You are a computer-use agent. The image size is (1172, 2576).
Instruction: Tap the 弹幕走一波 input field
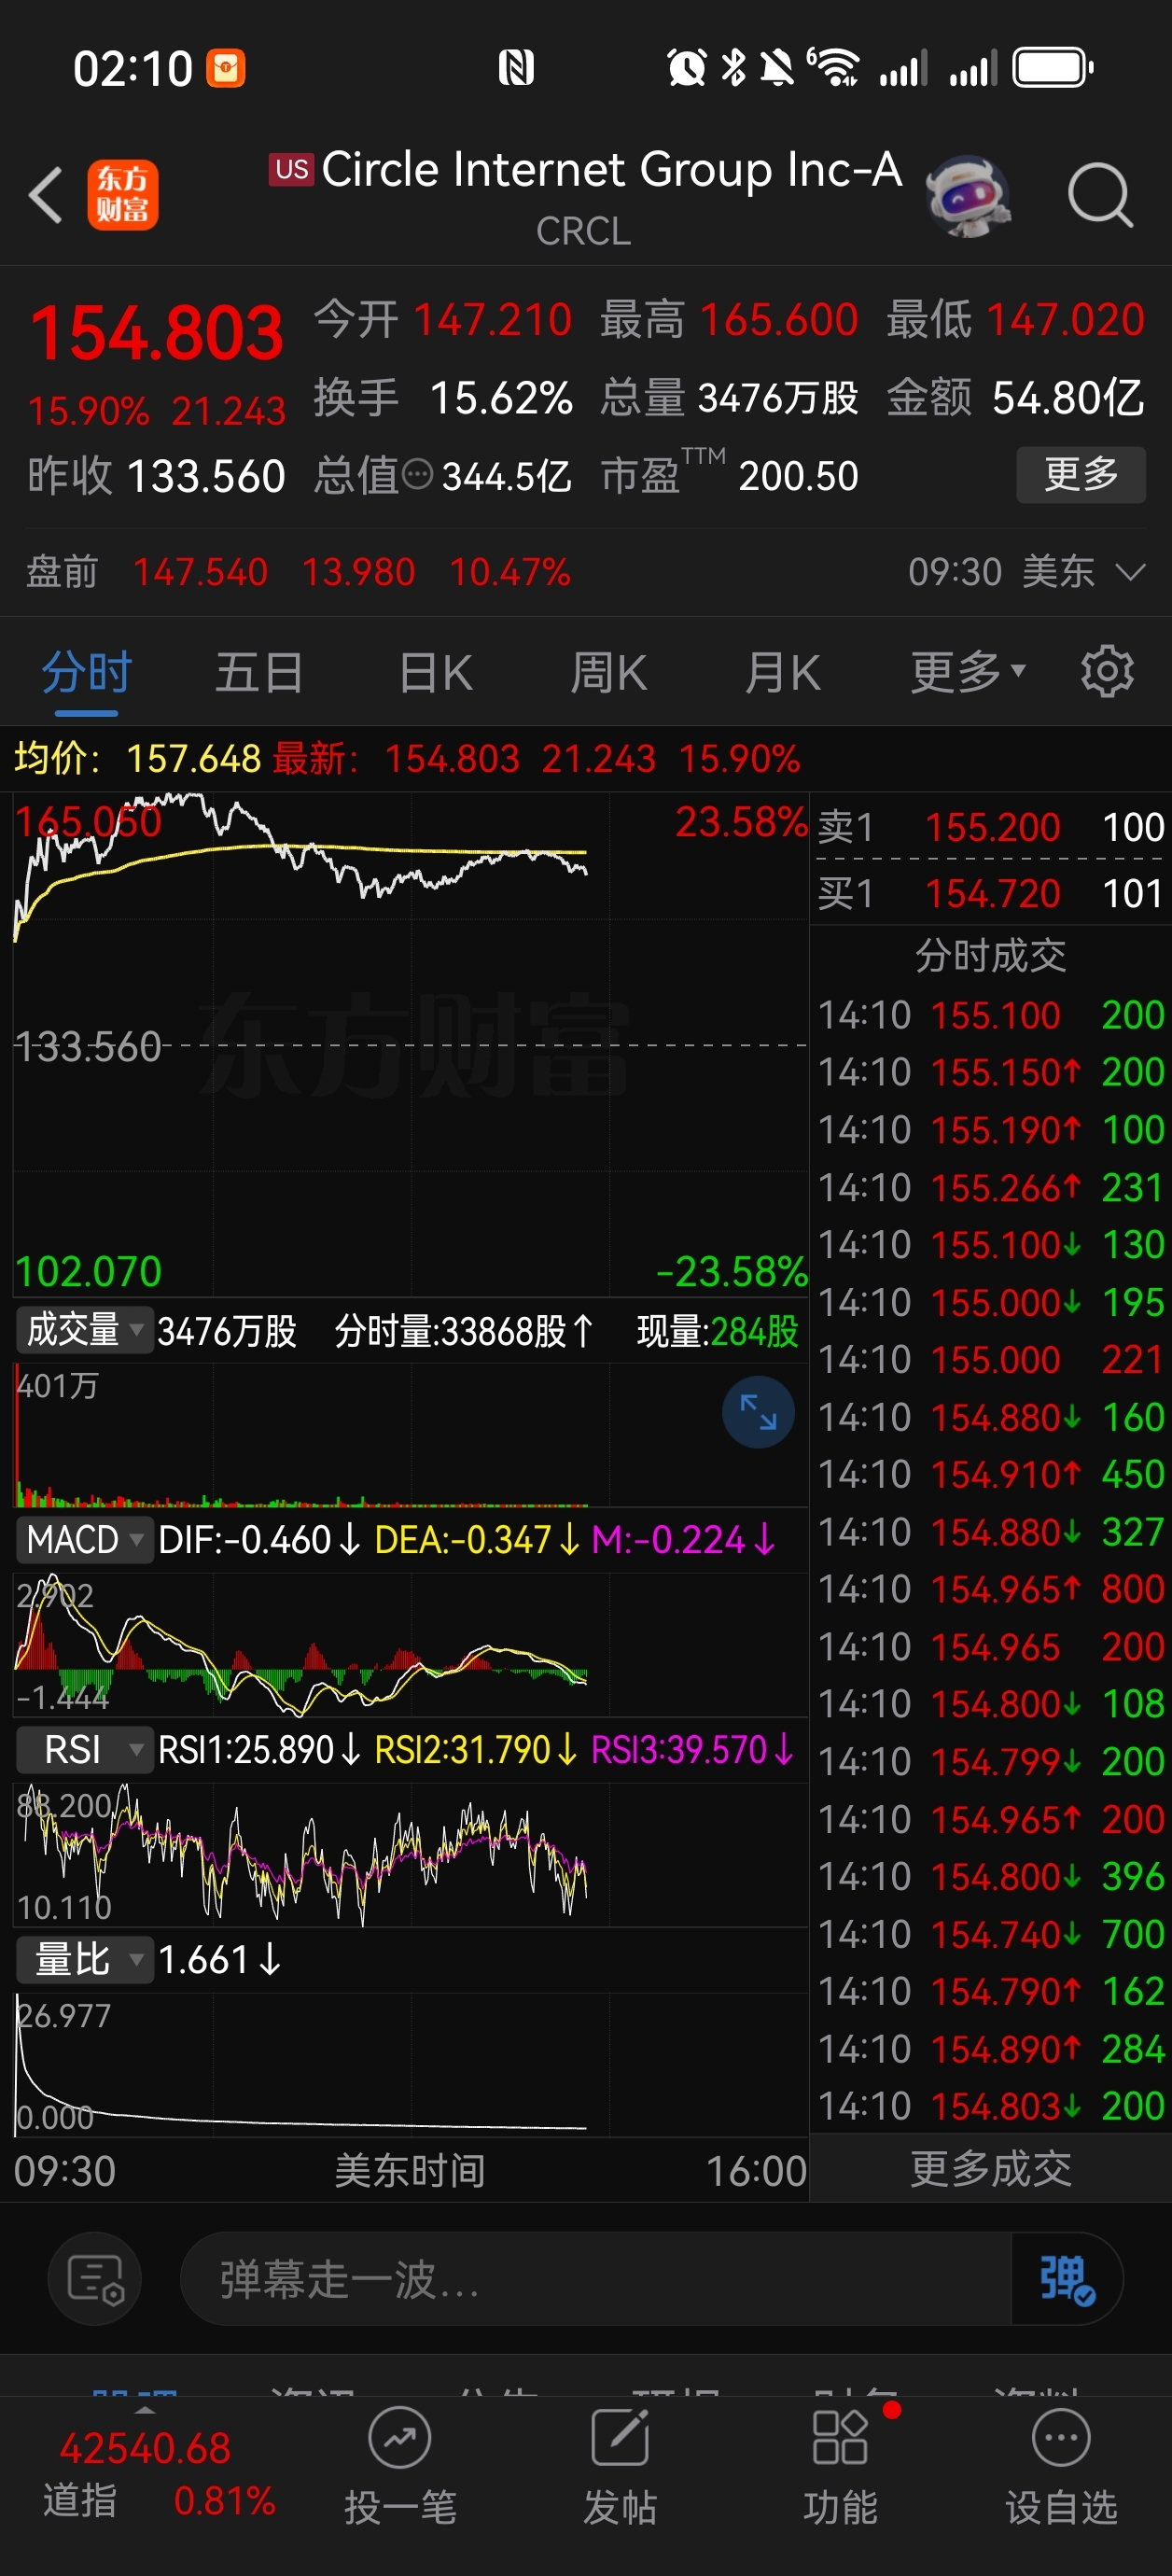coord(596,2279)
